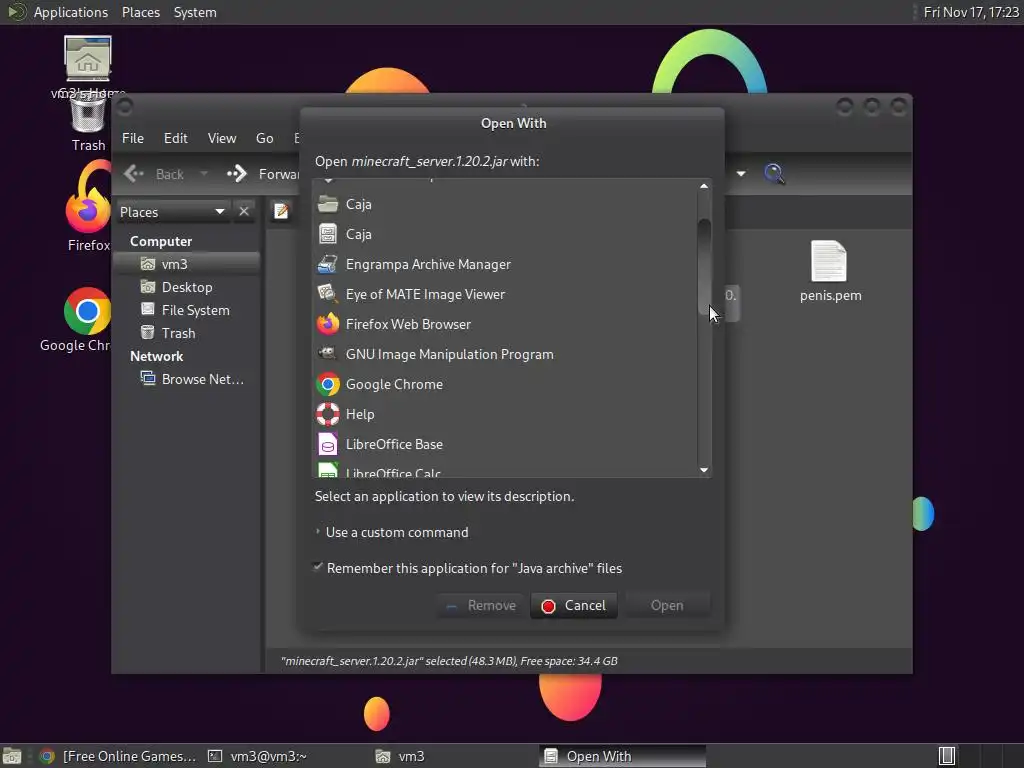Click the application list scrollbar thumb
1024x768 pixels.
(x=704, y=266)
